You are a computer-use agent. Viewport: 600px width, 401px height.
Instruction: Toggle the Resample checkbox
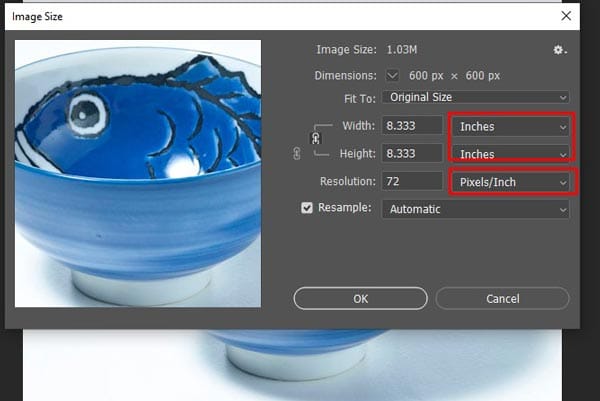(307, 208)
